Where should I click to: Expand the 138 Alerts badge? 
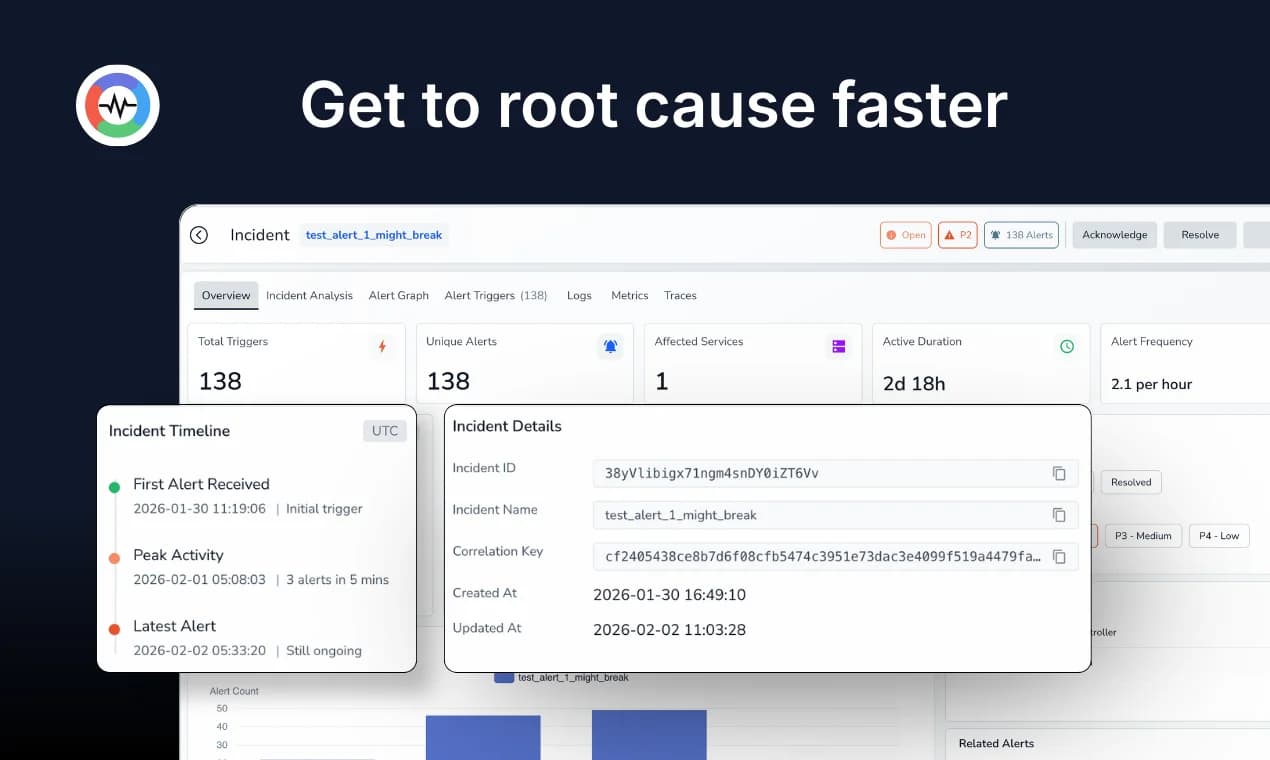pos(1021,234)
